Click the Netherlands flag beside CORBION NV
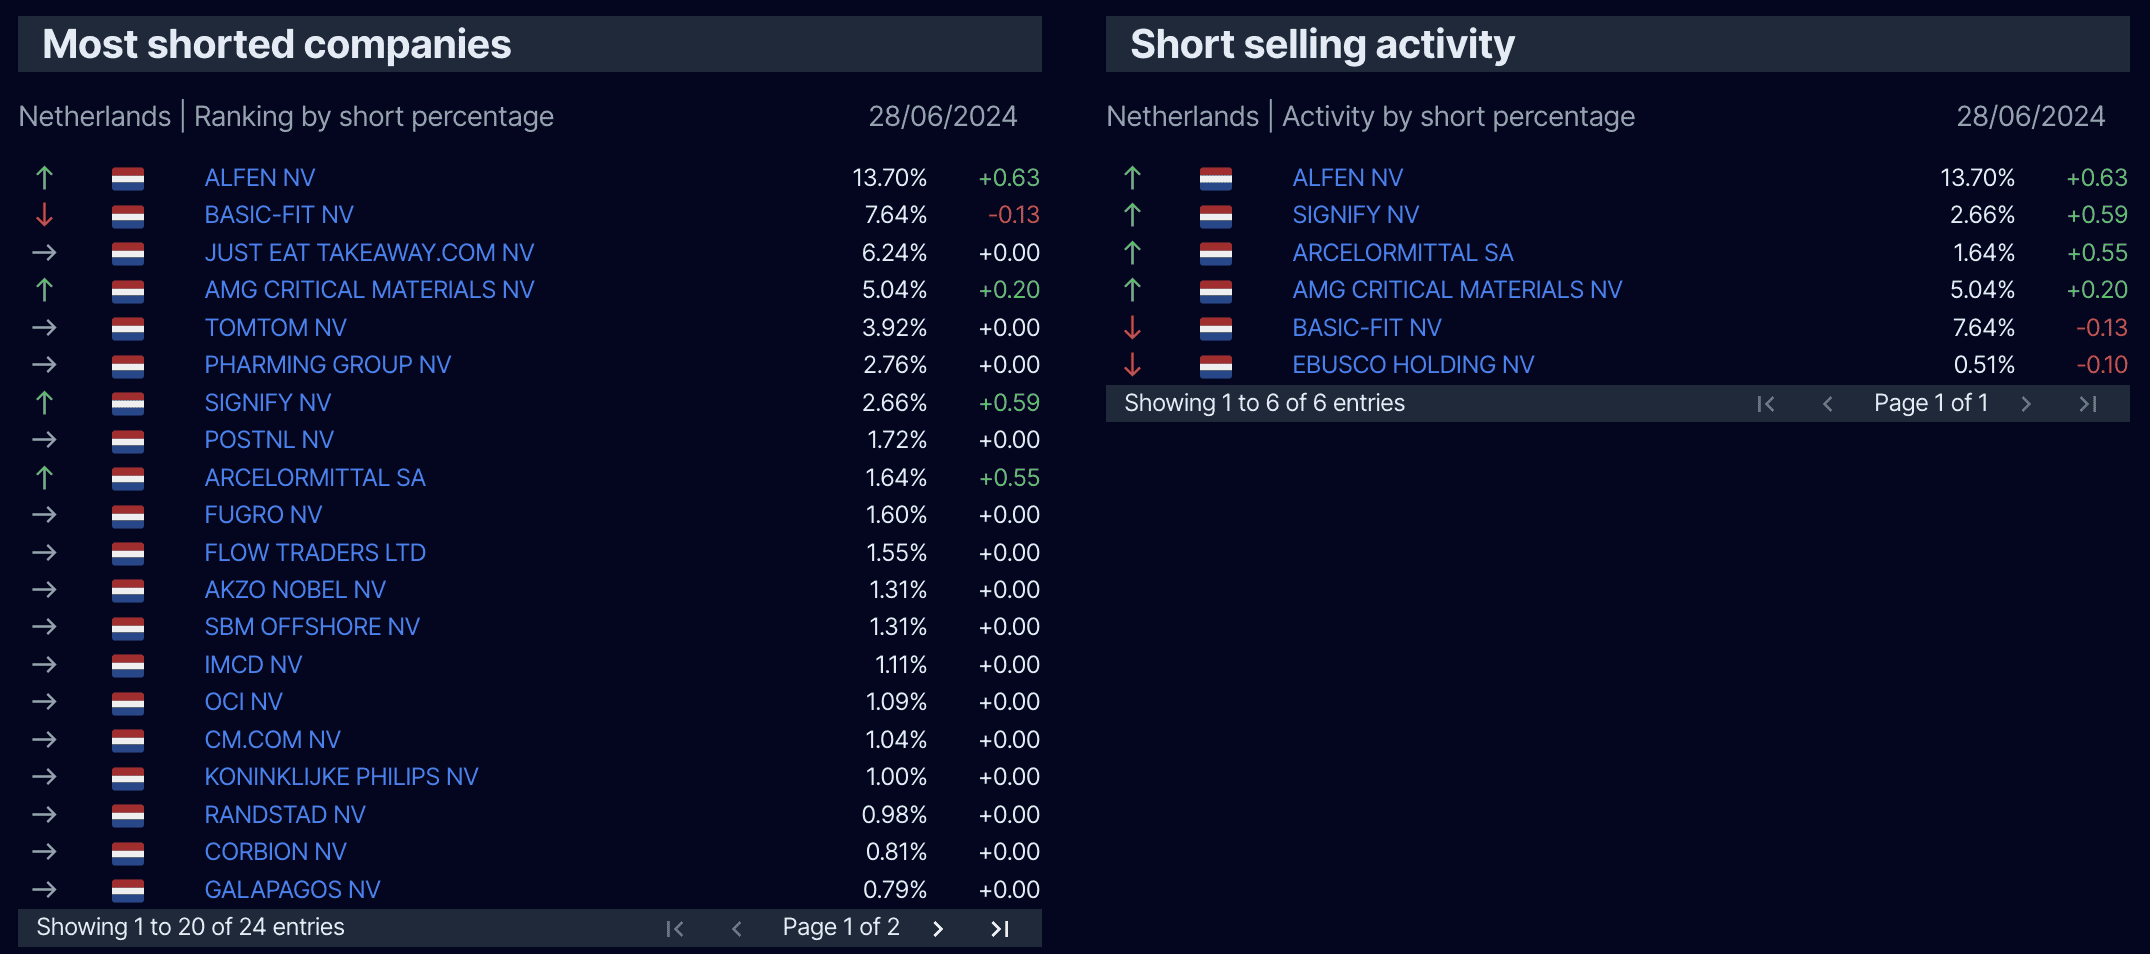The width and height of the screenshot is (2150, 954). click(x=128, y=853)
